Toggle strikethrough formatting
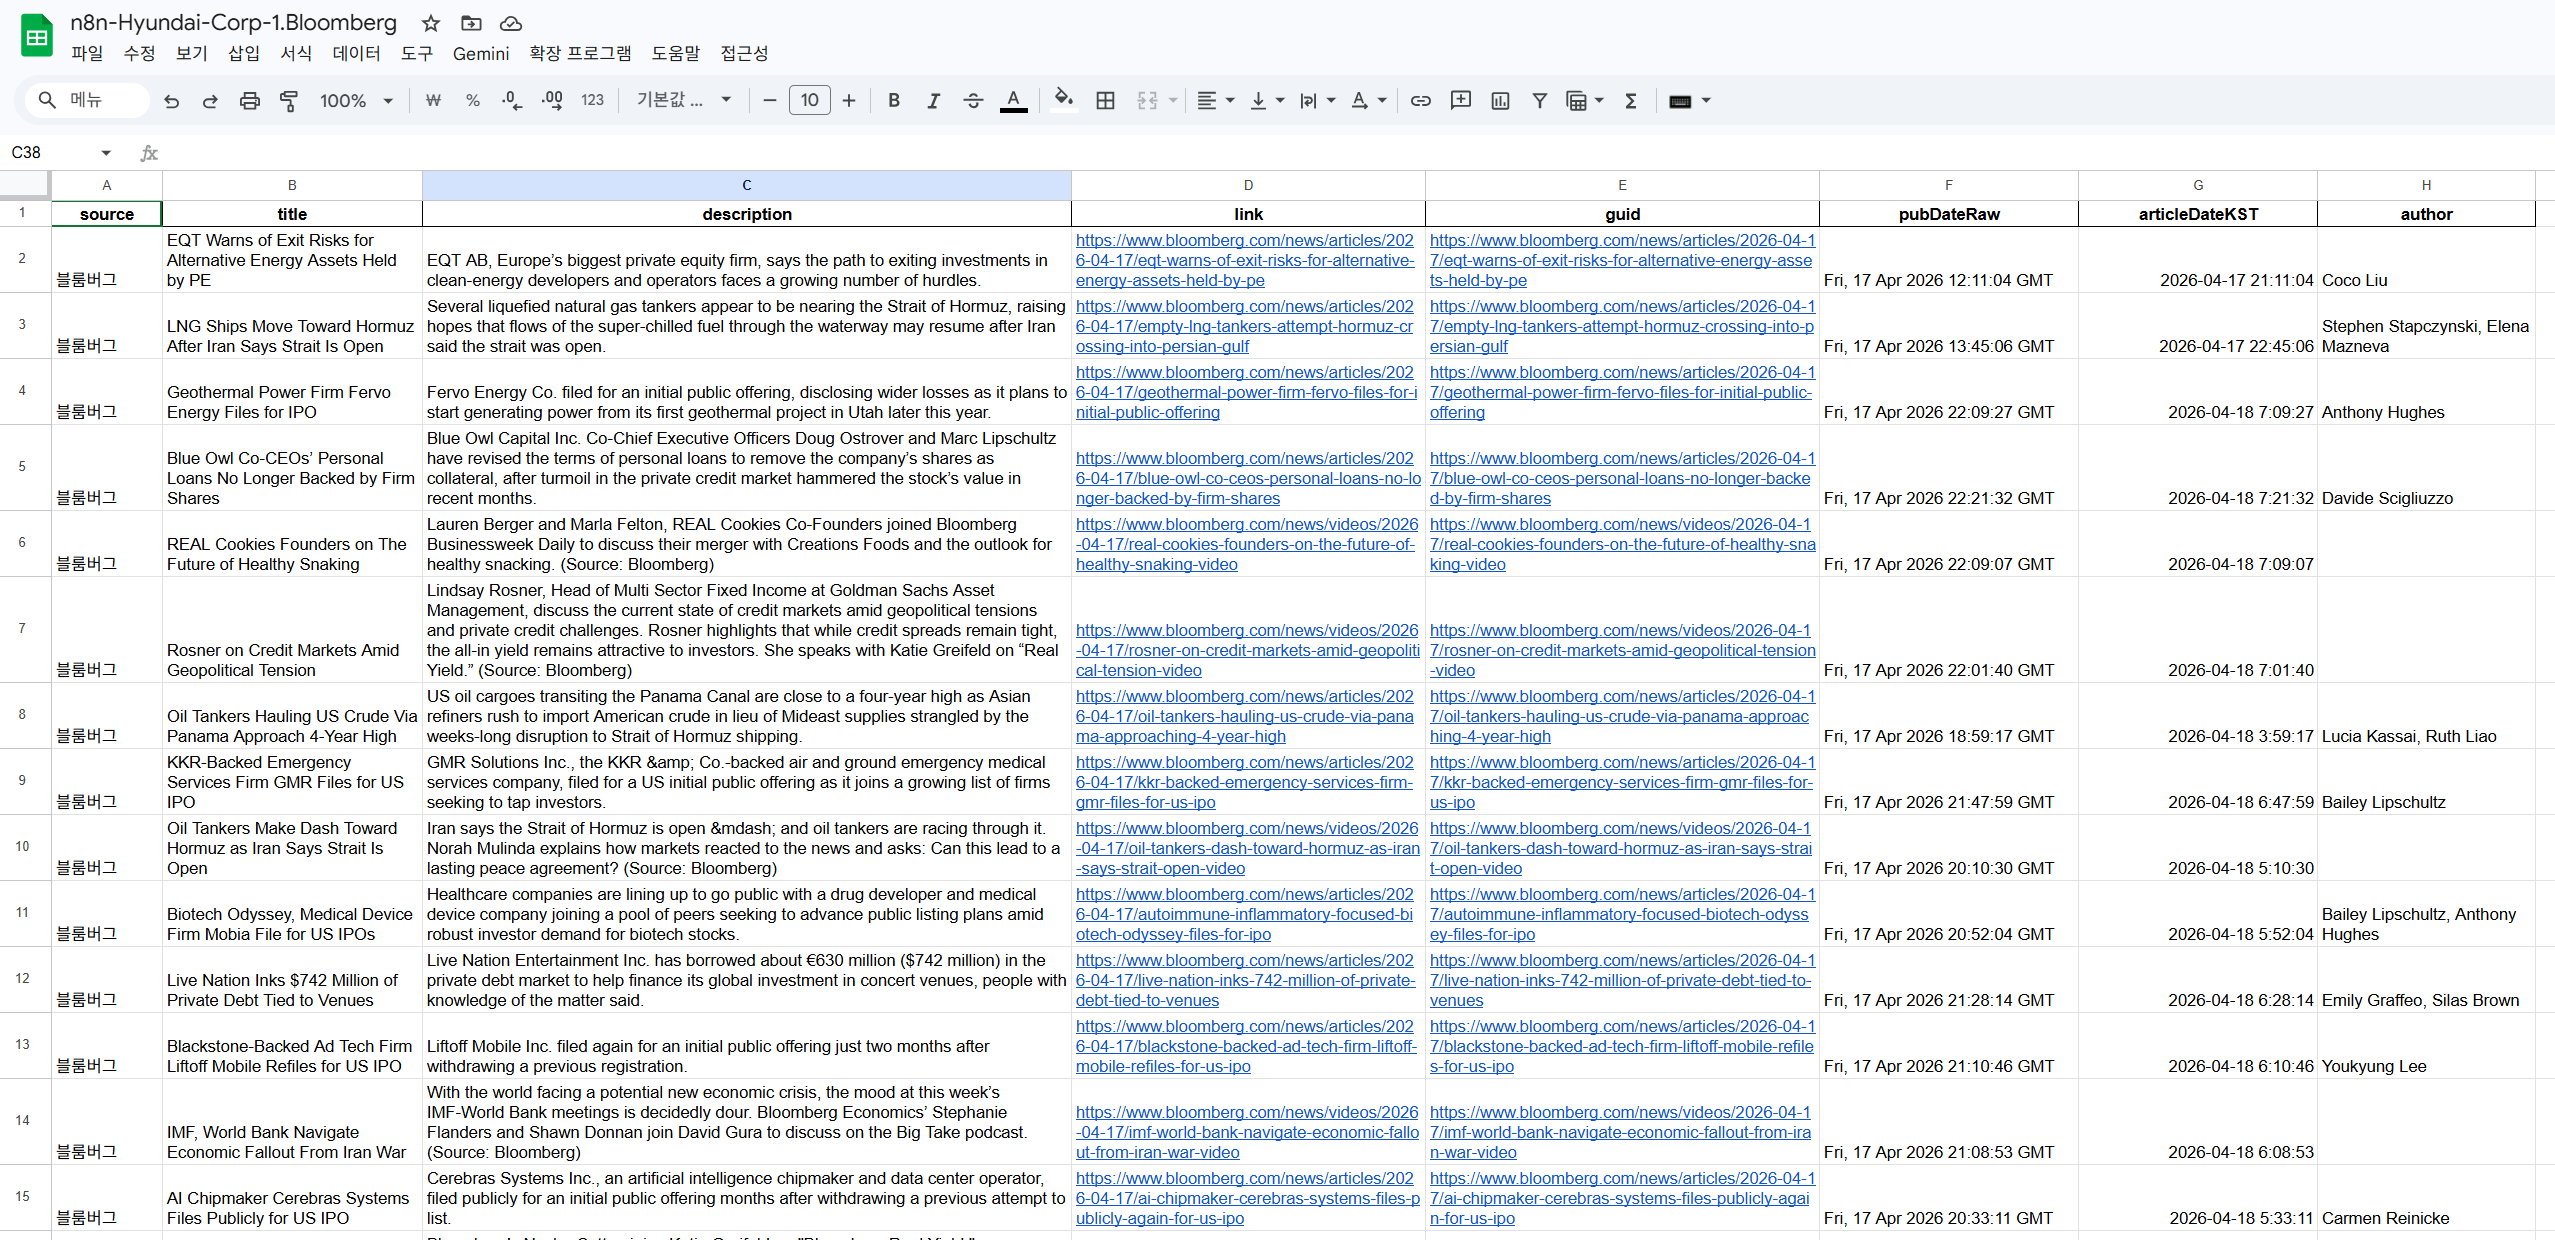 click(973, 100)
